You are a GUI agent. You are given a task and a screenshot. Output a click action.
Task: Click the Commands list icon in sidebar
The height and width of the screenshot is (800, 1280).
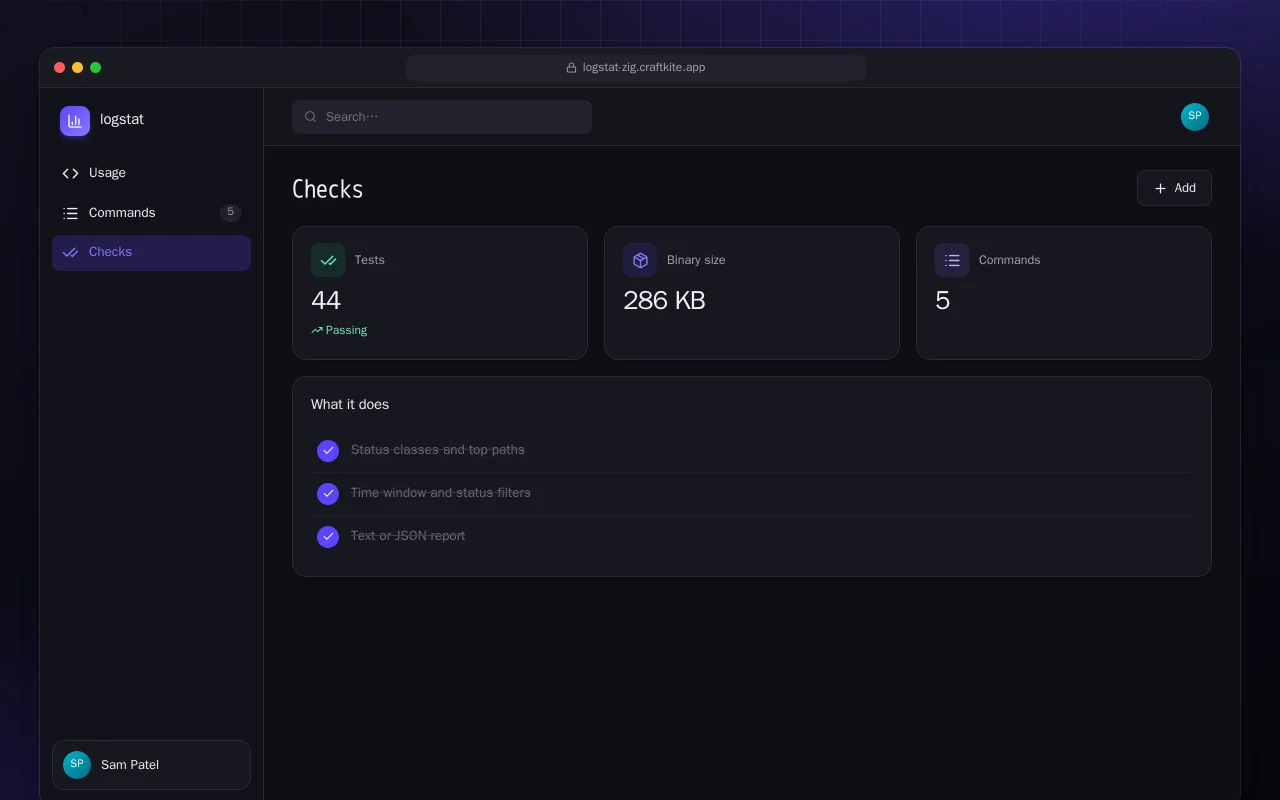click(70, 213)
